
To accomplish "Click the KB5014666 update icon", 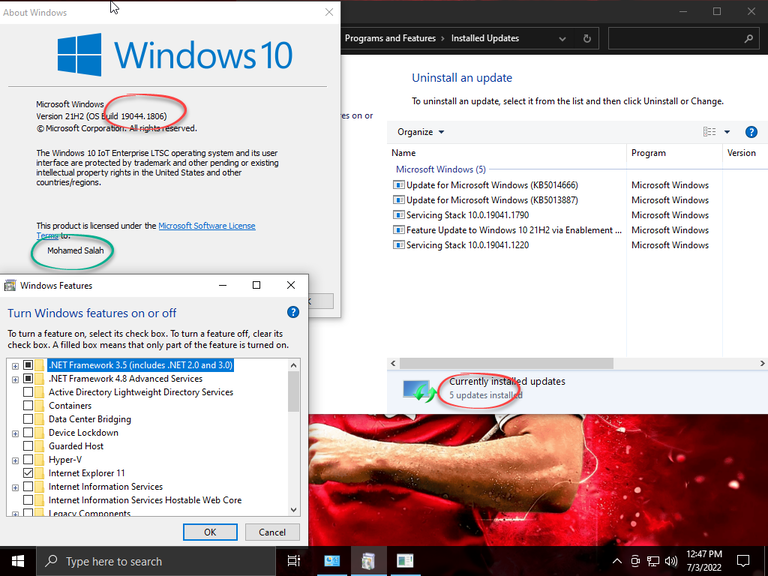I will point(399,185).
